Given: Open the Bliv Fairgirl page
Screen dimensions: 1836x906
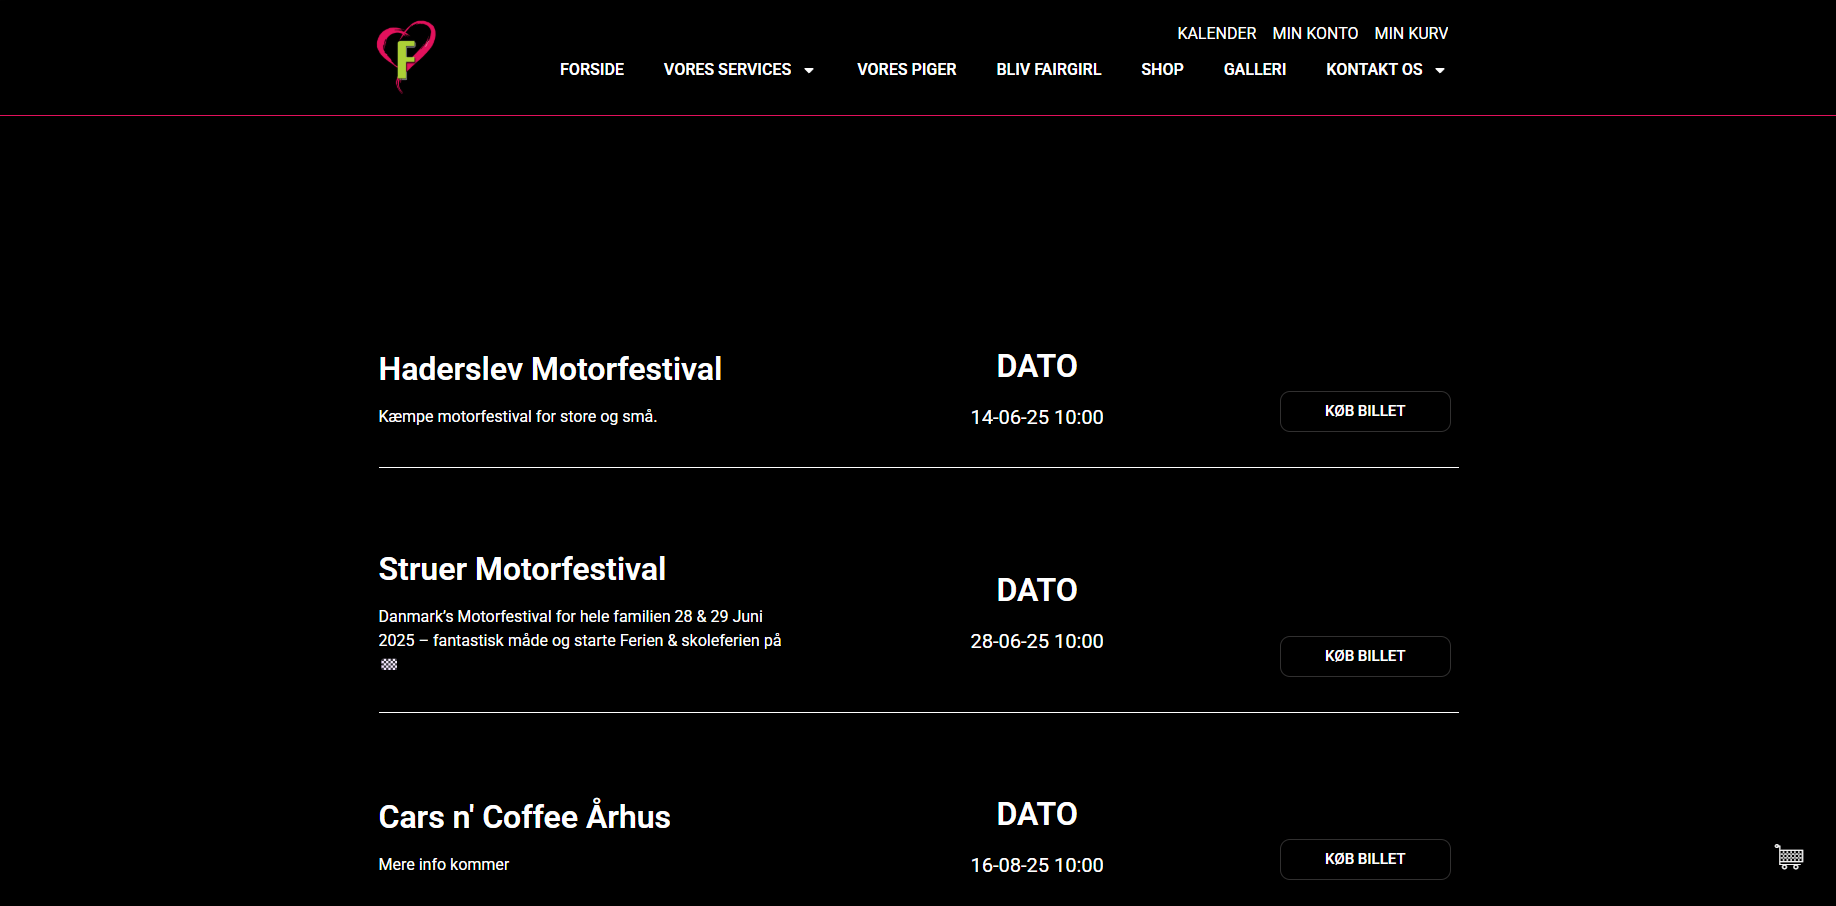Looking at the screenshot, I should 1048,69.
